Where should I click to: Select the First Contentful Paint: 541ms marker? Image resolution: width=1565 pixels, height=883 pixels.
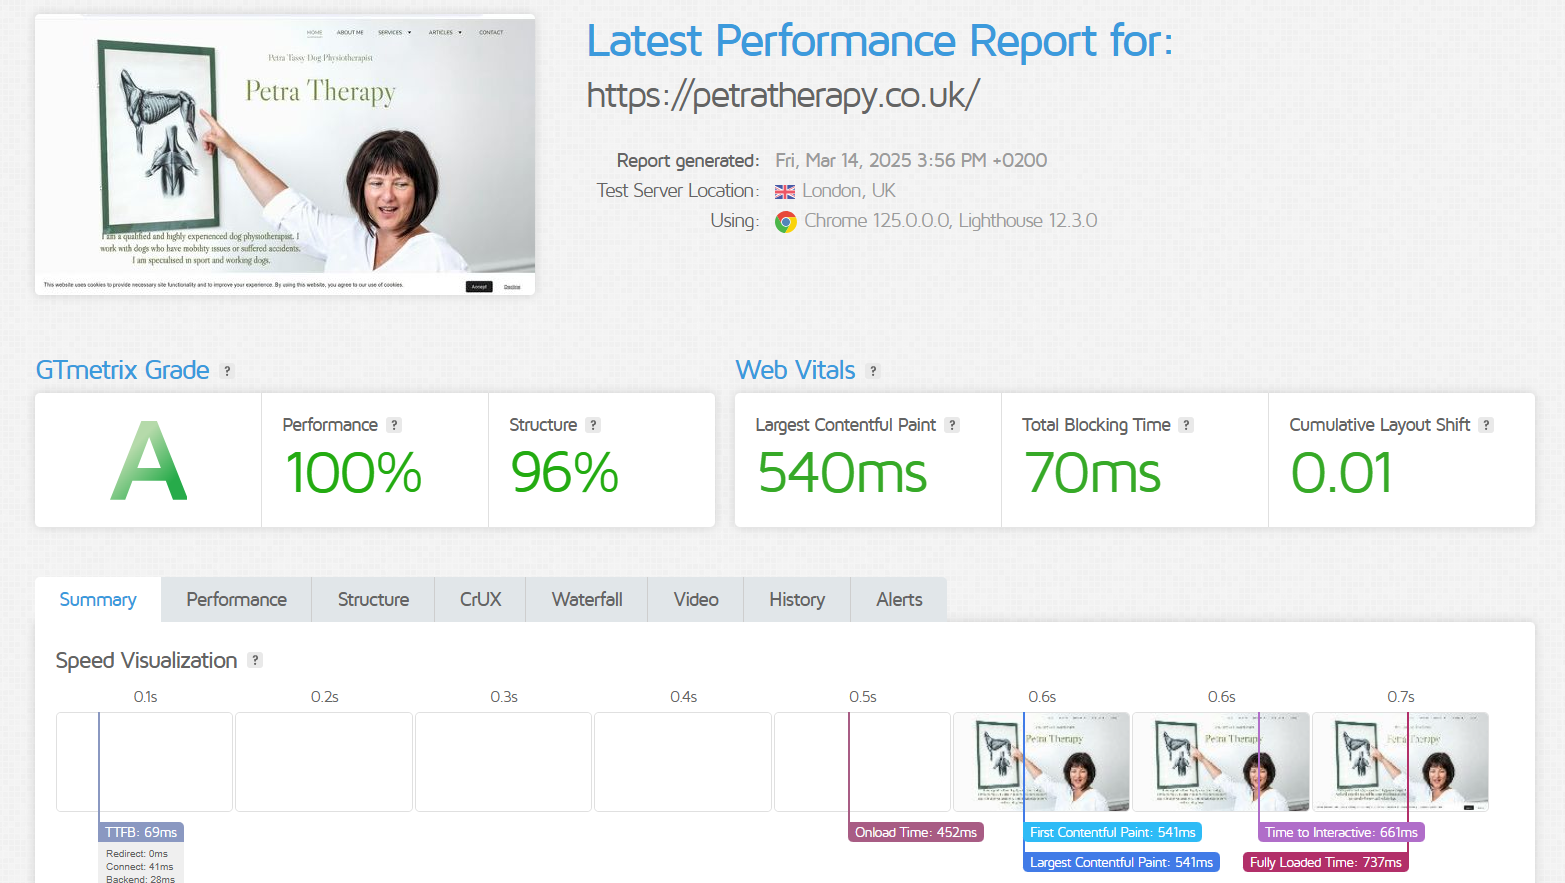click(x=1113, y=832)
